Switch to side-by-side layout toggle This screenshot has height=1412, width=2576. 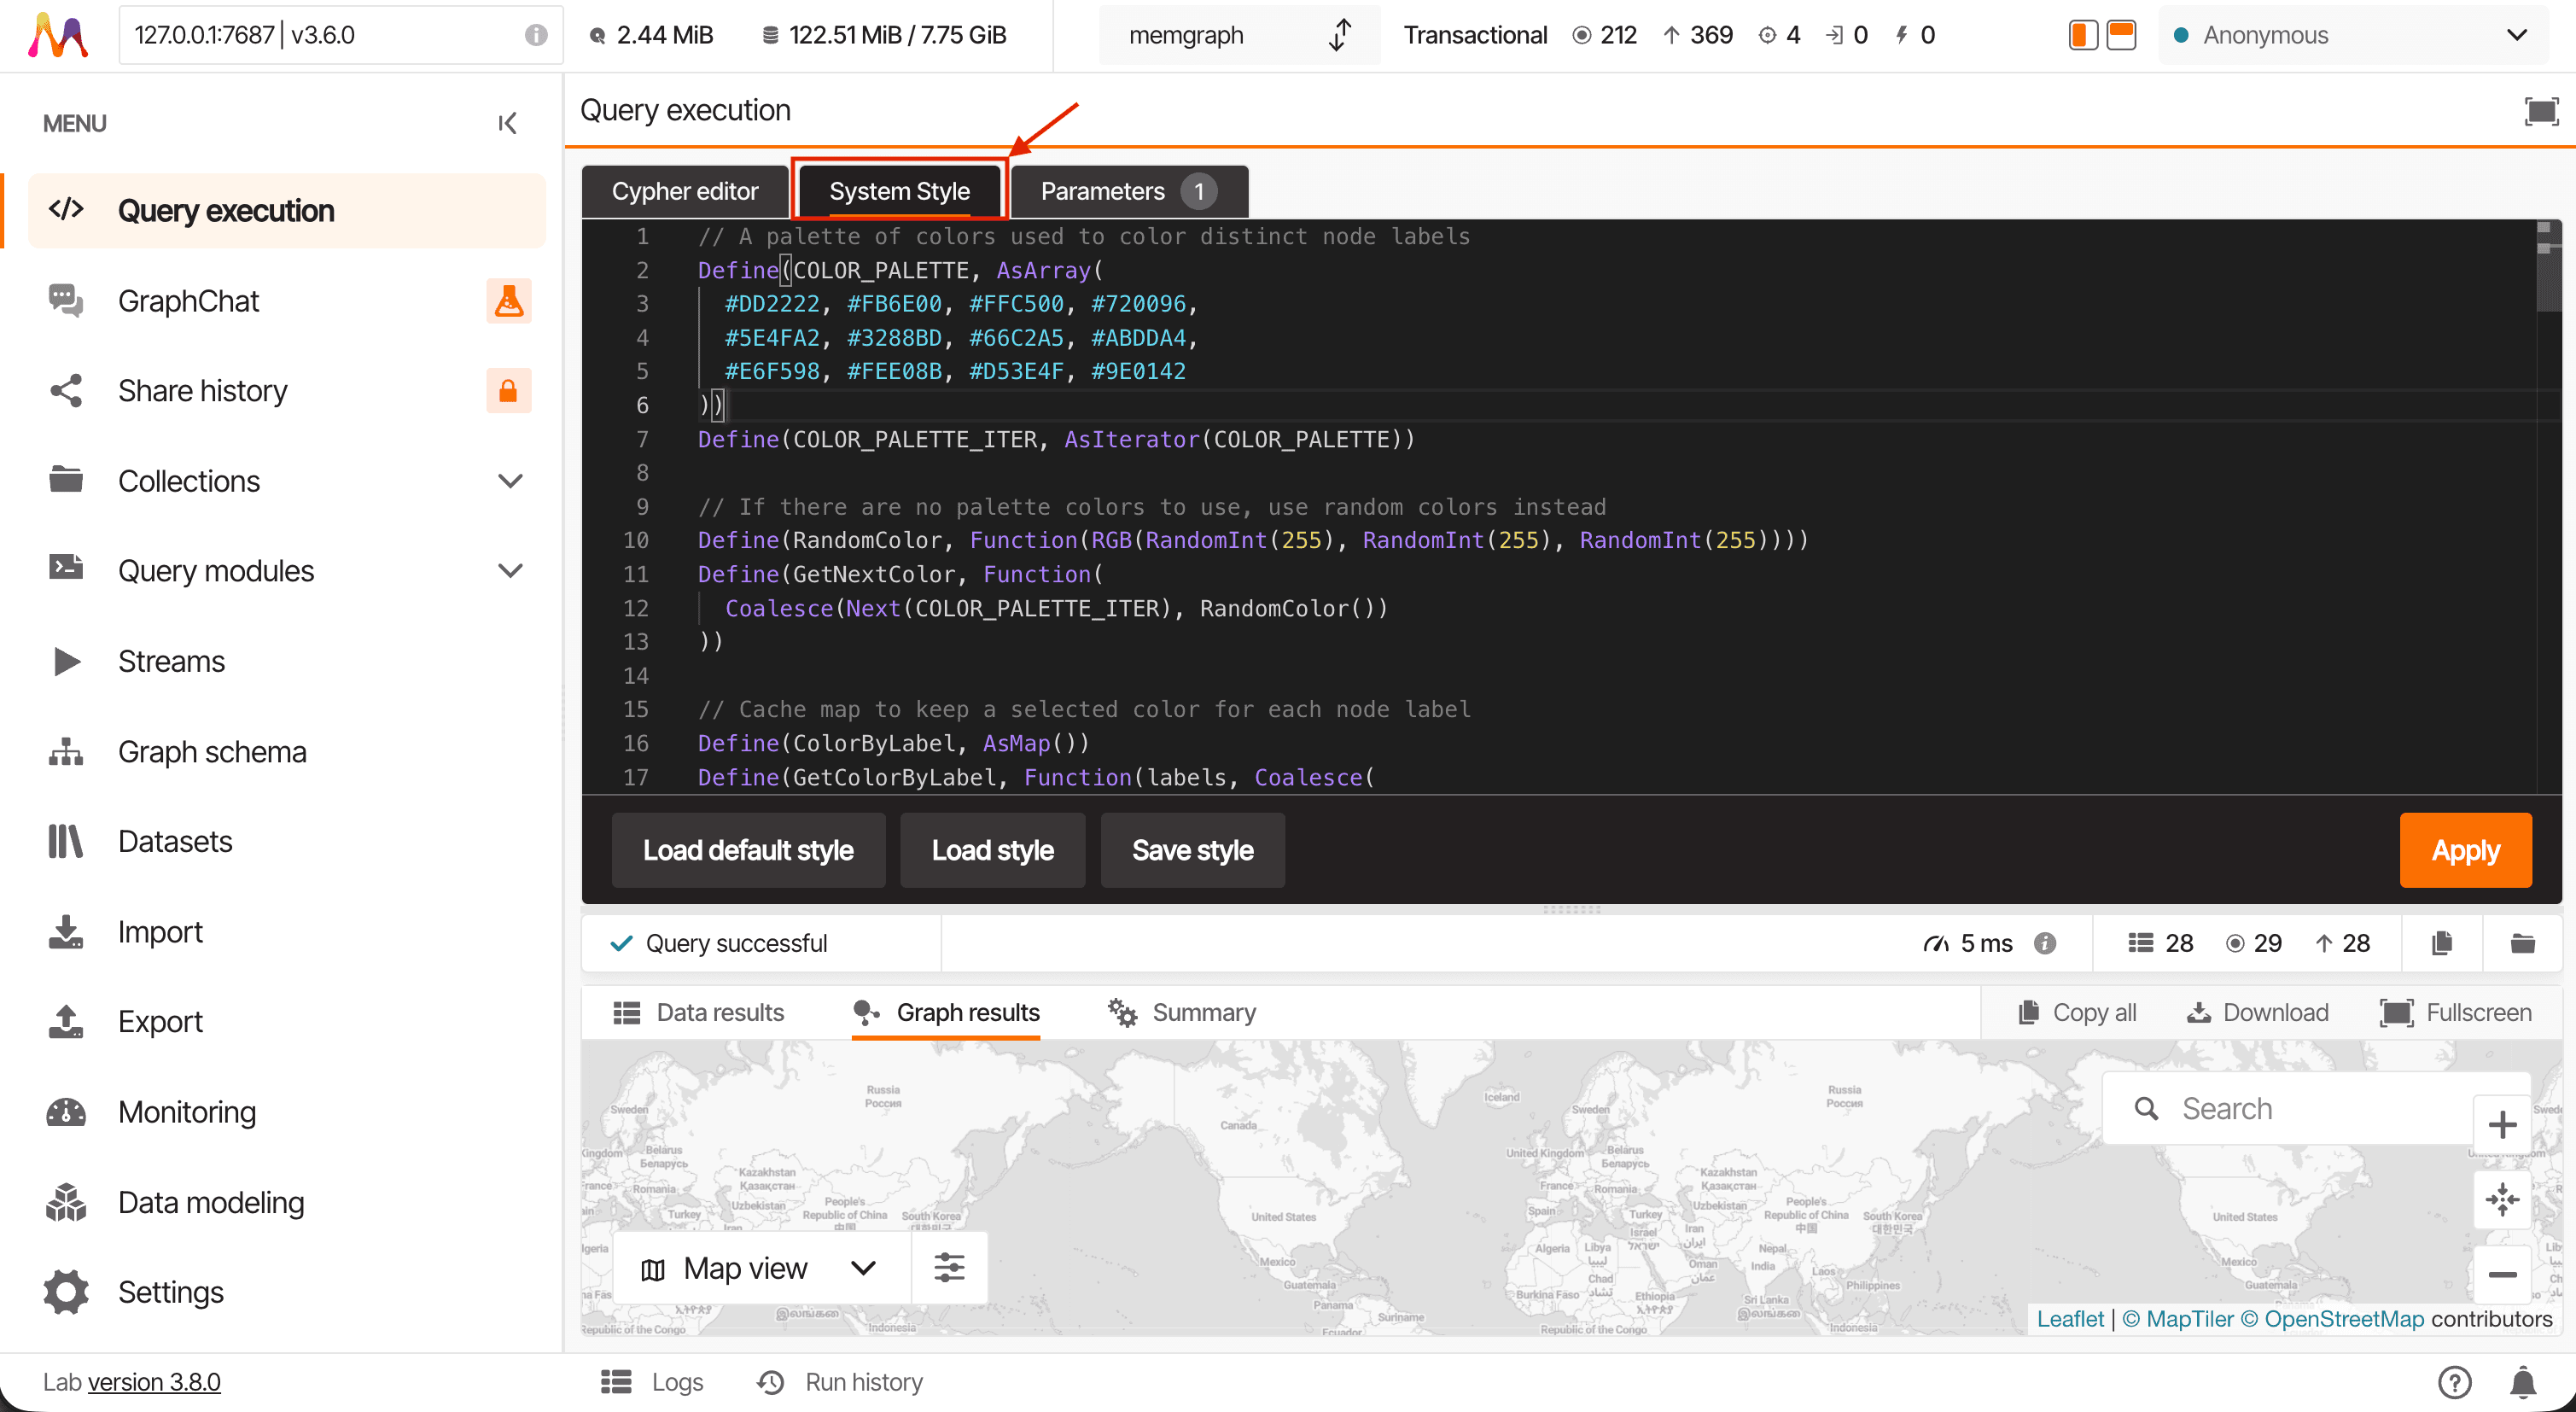coord(2083,35)
